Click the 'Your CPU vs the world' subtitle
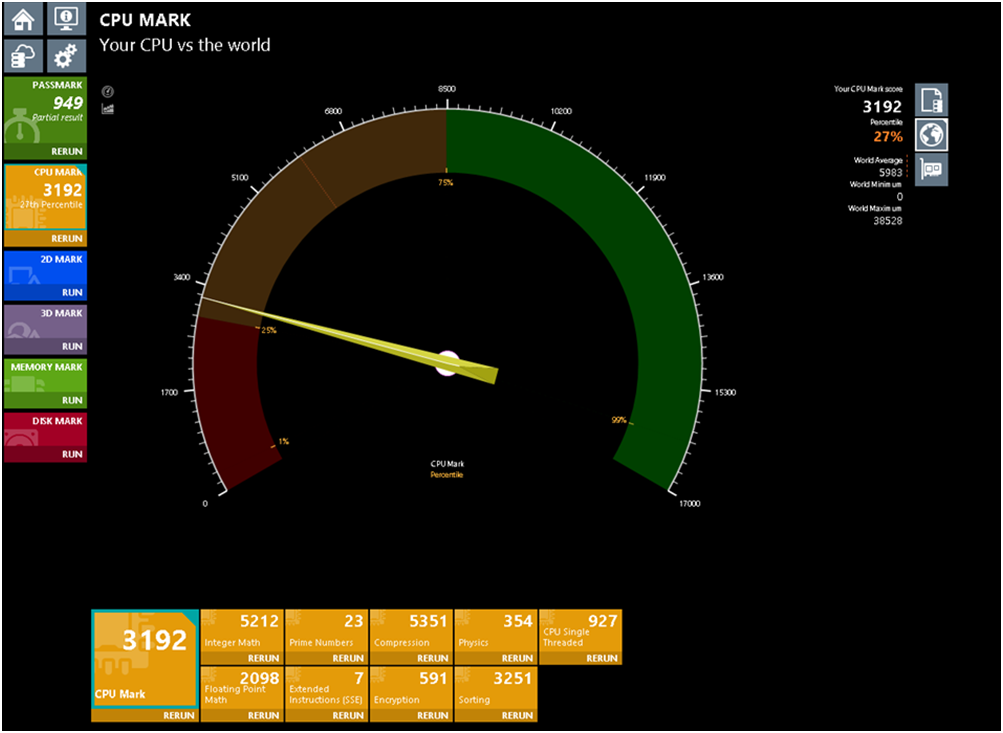 [185, 45]
